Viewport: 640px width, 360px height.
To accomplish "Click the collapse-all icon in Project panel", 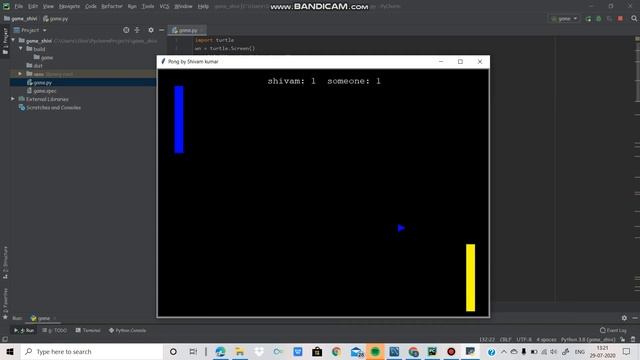I will click(137, 30).
